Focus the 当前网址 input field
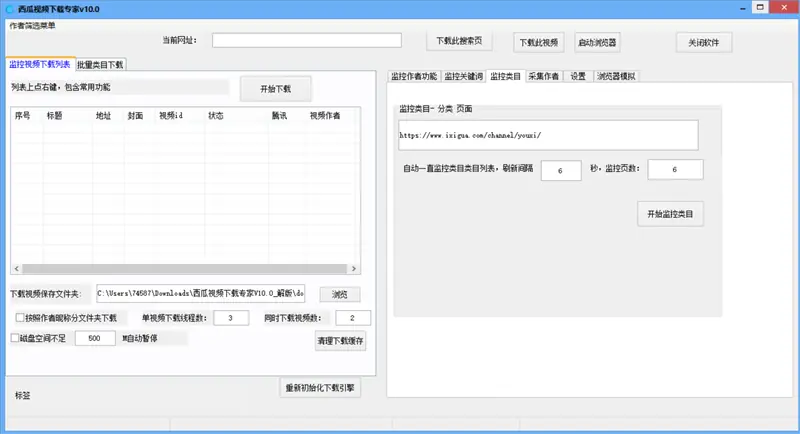This screenshot has height=434, width=800. [307, 40]
